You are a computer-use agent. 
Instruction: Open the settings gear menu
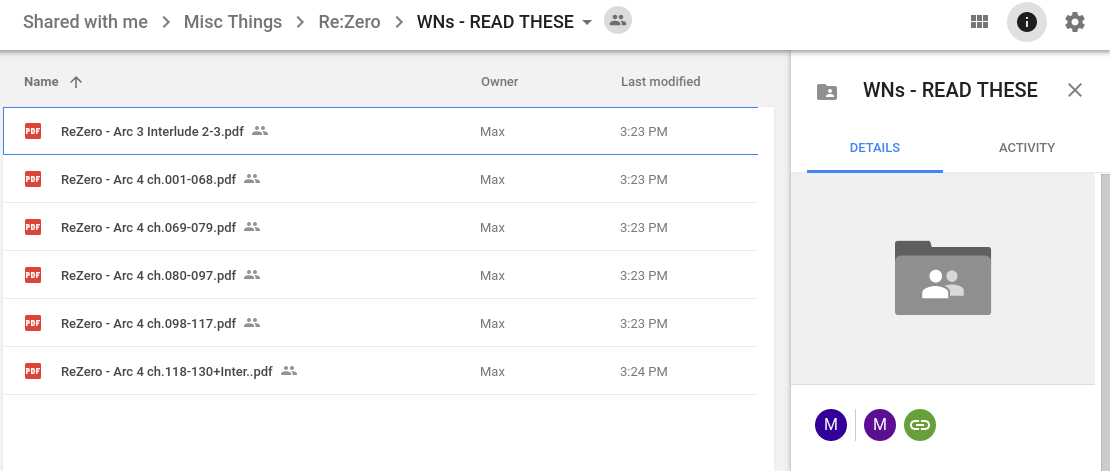click(x=1075, y=22)
